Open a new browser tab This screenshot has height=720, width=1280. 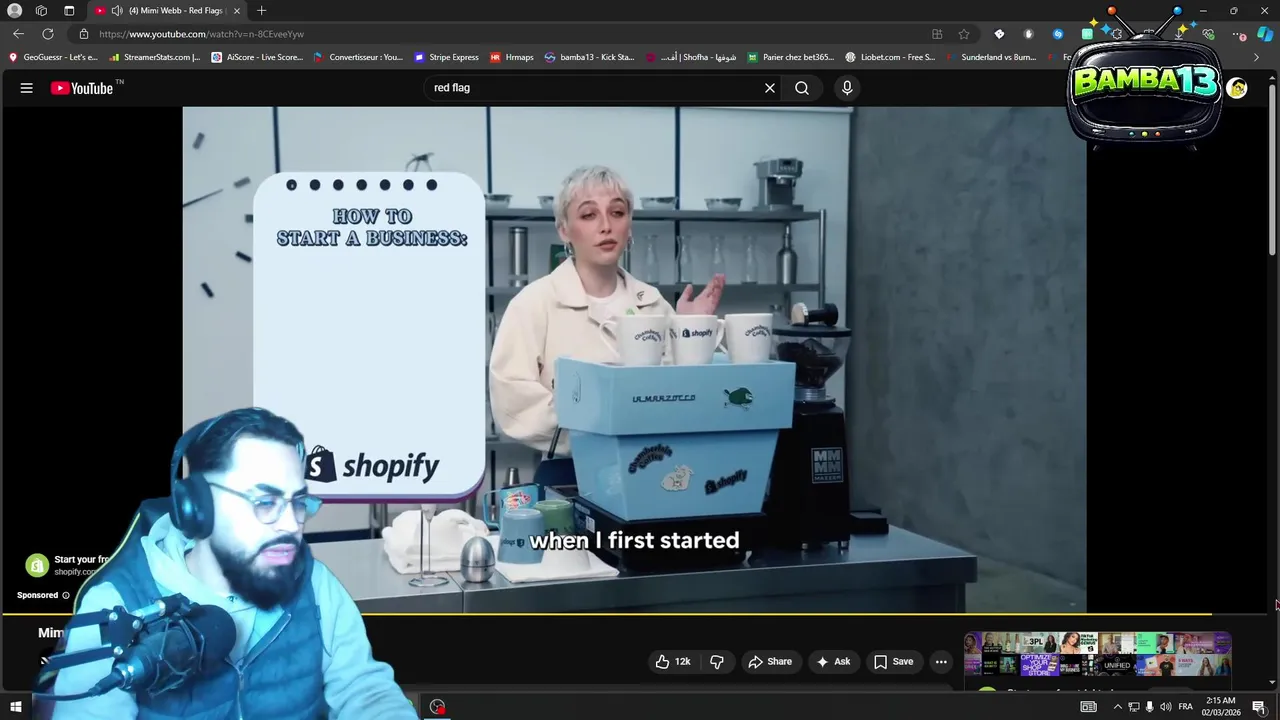pyautogui.click(x=261, y=10)
